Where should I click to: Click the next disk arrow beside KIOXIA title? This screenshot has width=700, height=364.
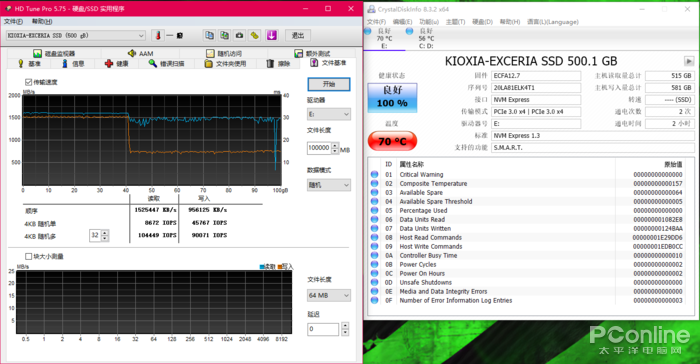pos(689,61)
